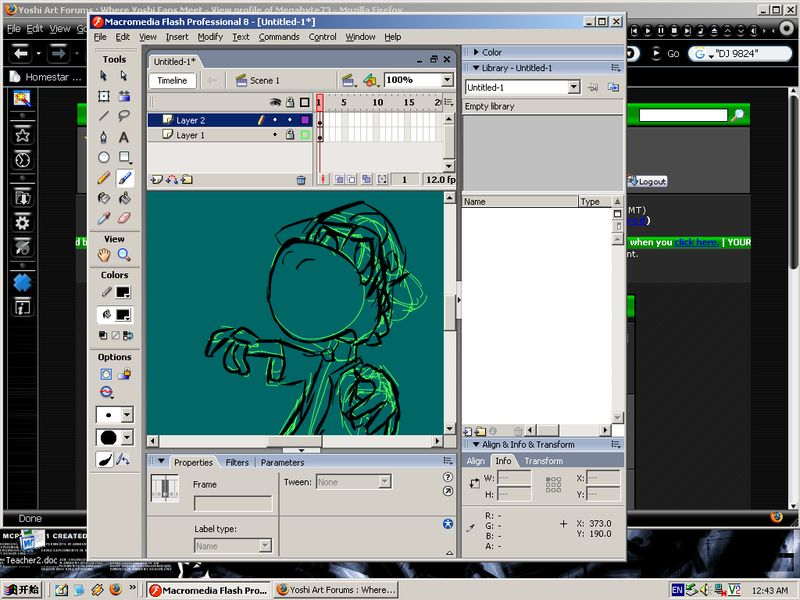Toggle outline view for Layer 1

coord(305,135)
